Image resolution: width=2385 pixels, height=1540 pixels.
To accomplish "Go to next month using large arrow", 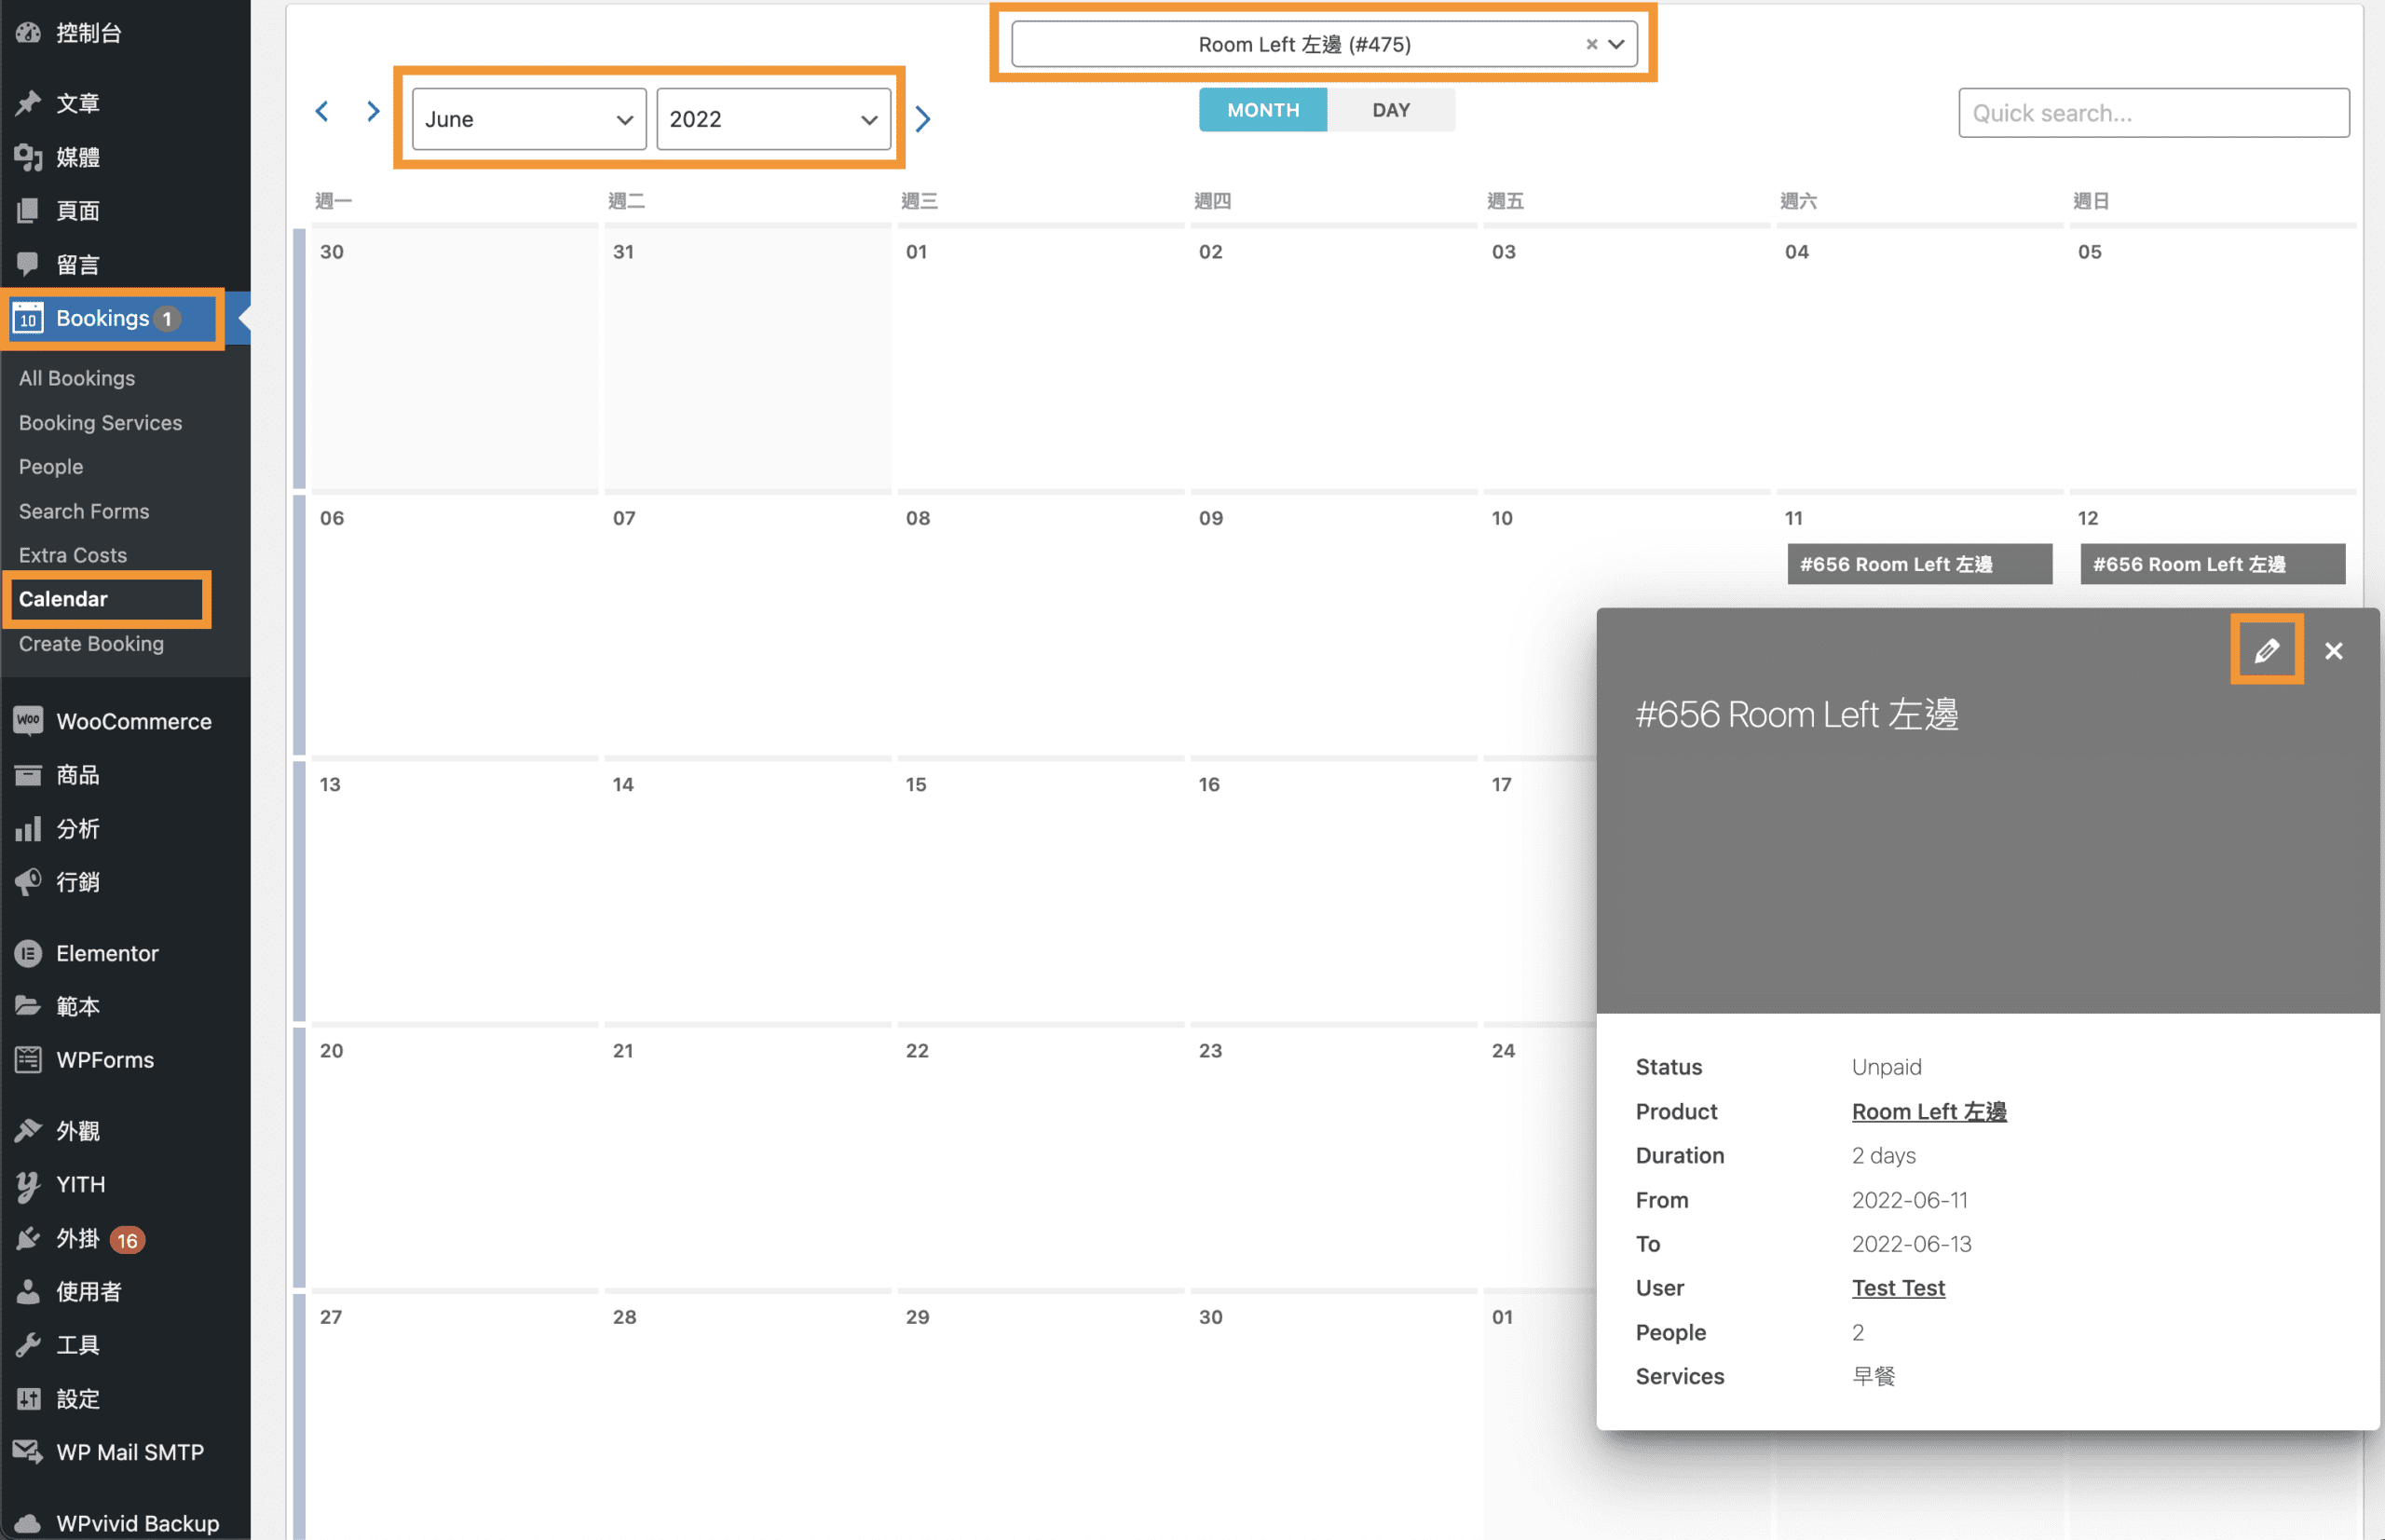I will 923,119.
